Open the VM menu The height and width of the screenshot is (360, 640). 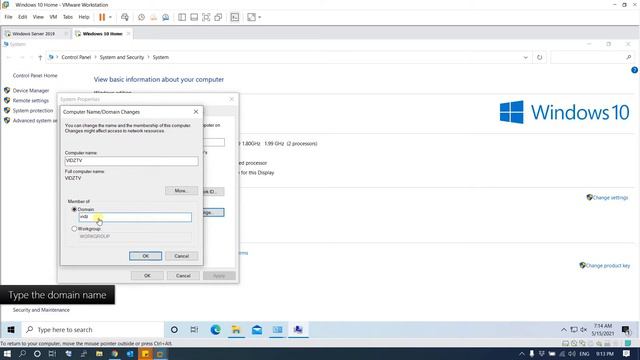point(53,17)
